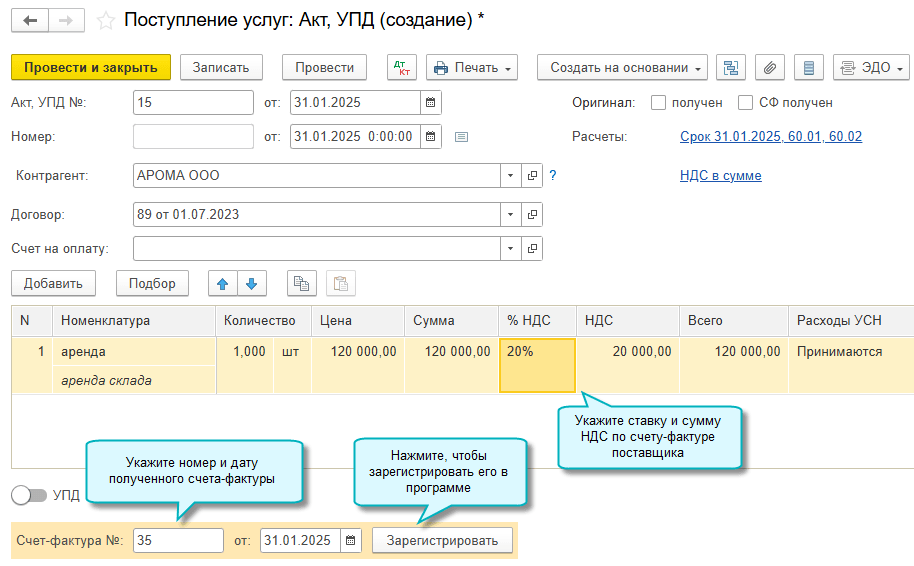Screen dimensions: 914x566
Task: Open the Контрагент АРОМА ООО card
Action: coord(532,175)
